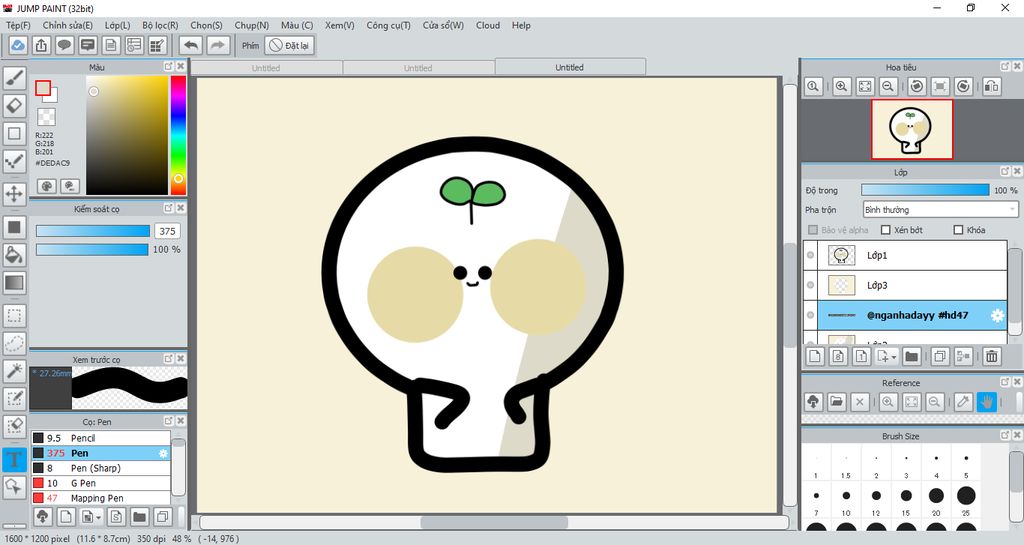
Task: Select the Brush tool in left toolbar
Action: click(x=14, y=78)
